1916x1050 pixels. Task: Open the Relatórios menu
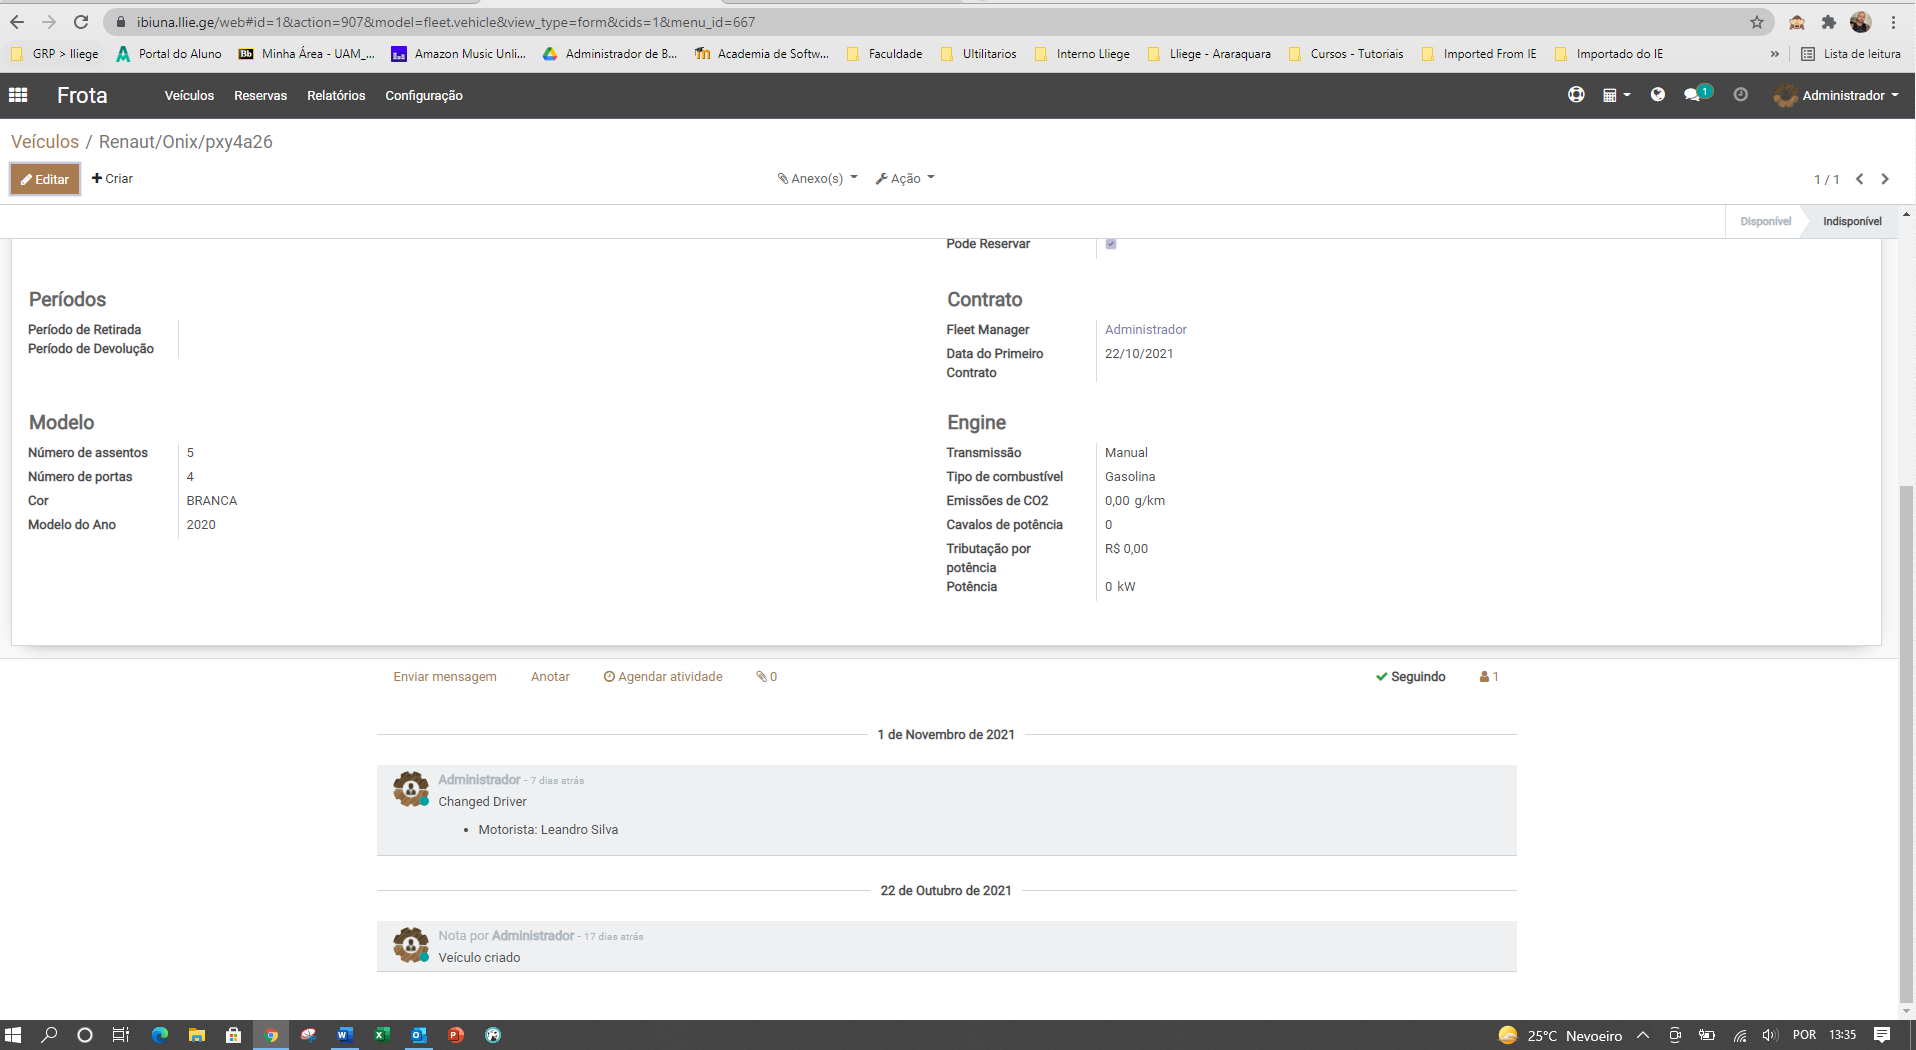tap(336, 96)
